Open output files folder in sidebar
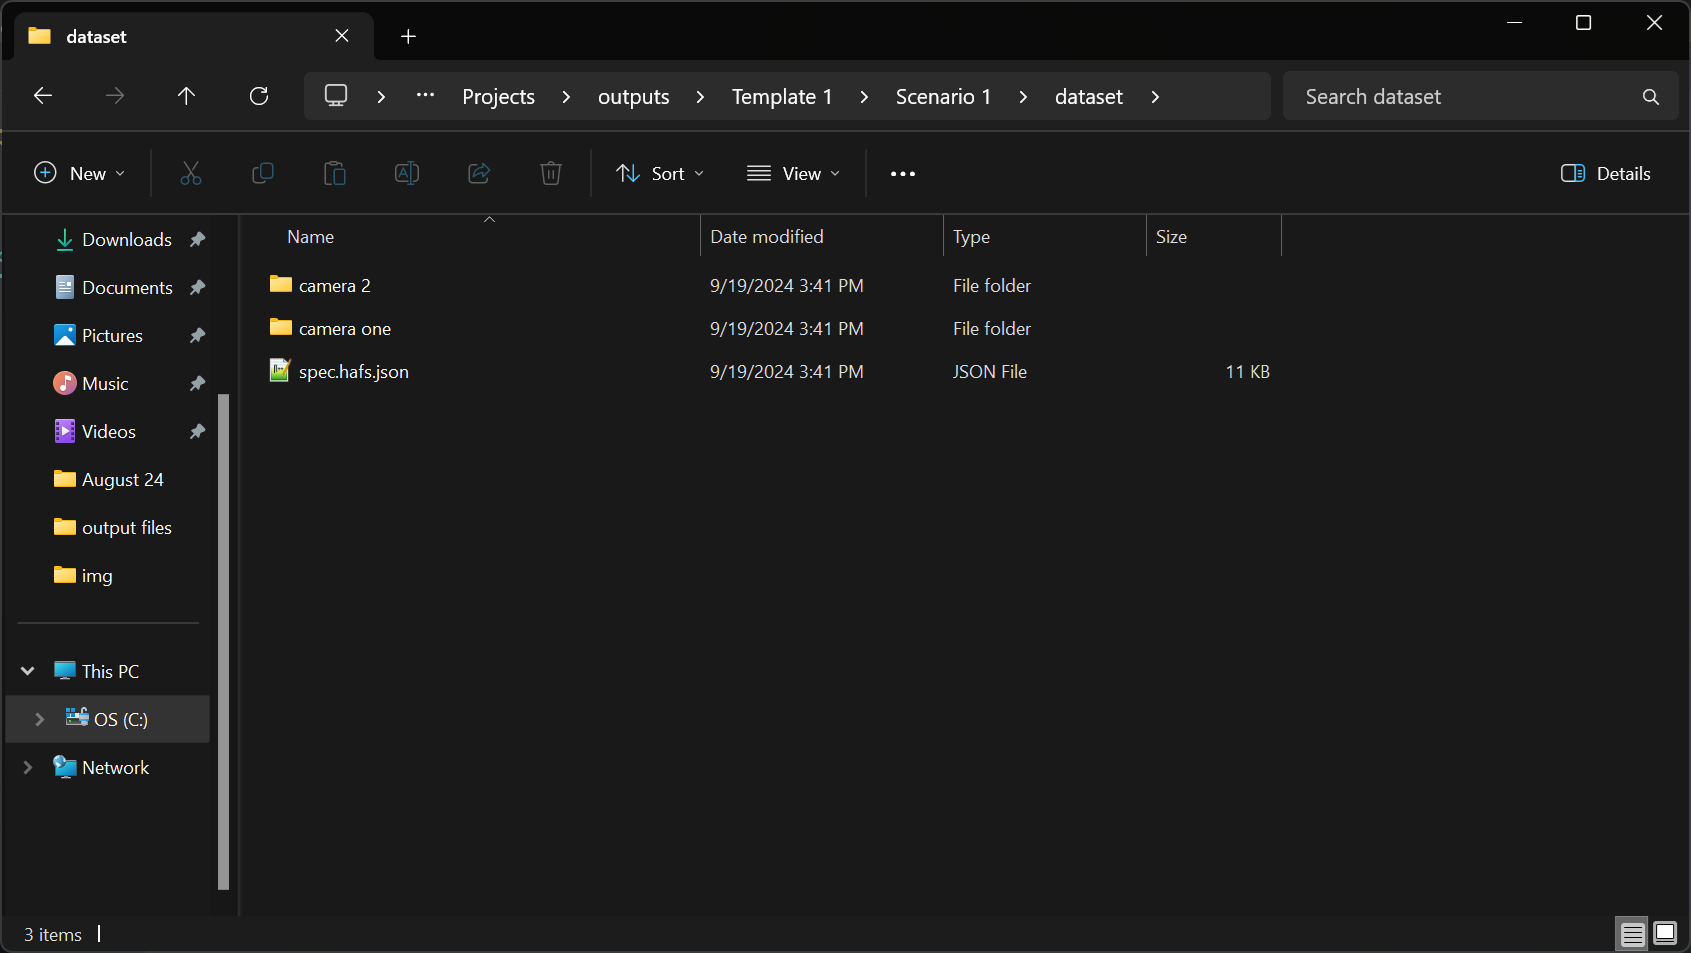Screen dimensions: 1691x953 point(126,527)
